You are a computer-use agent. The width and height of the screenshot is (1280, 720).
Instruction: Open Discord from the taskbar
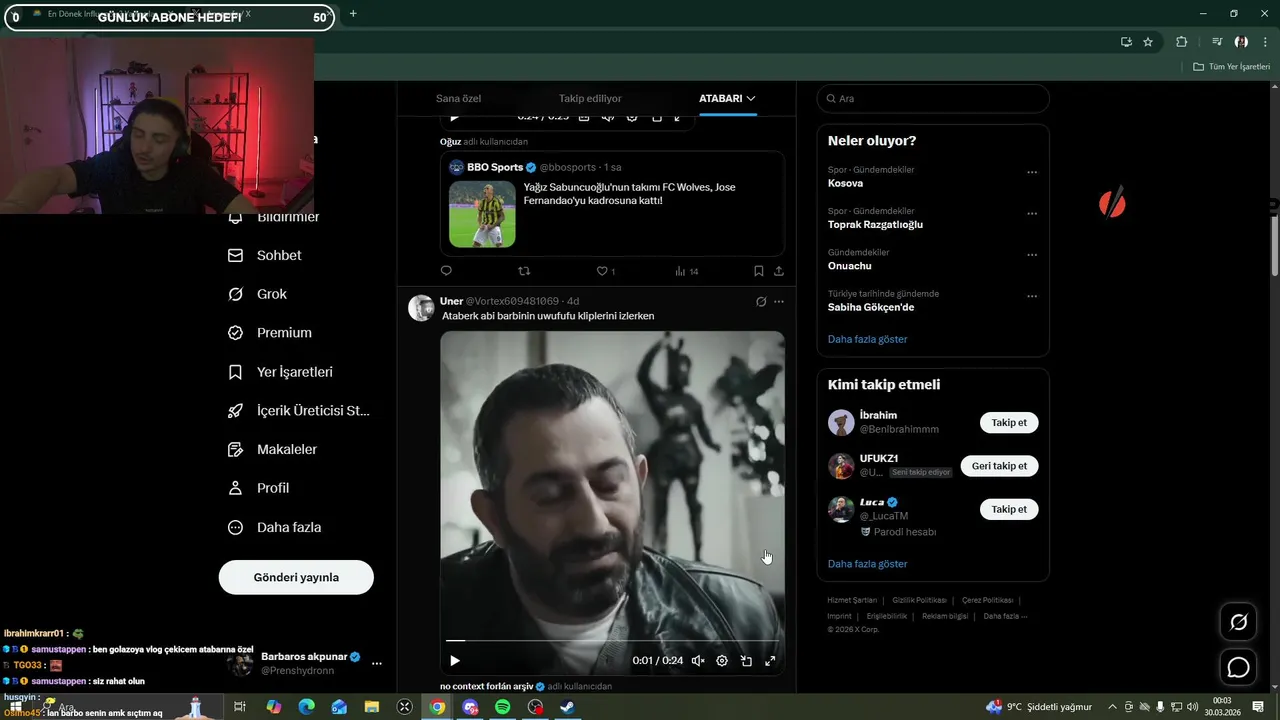pyautogui.click(x=470, y=707)
